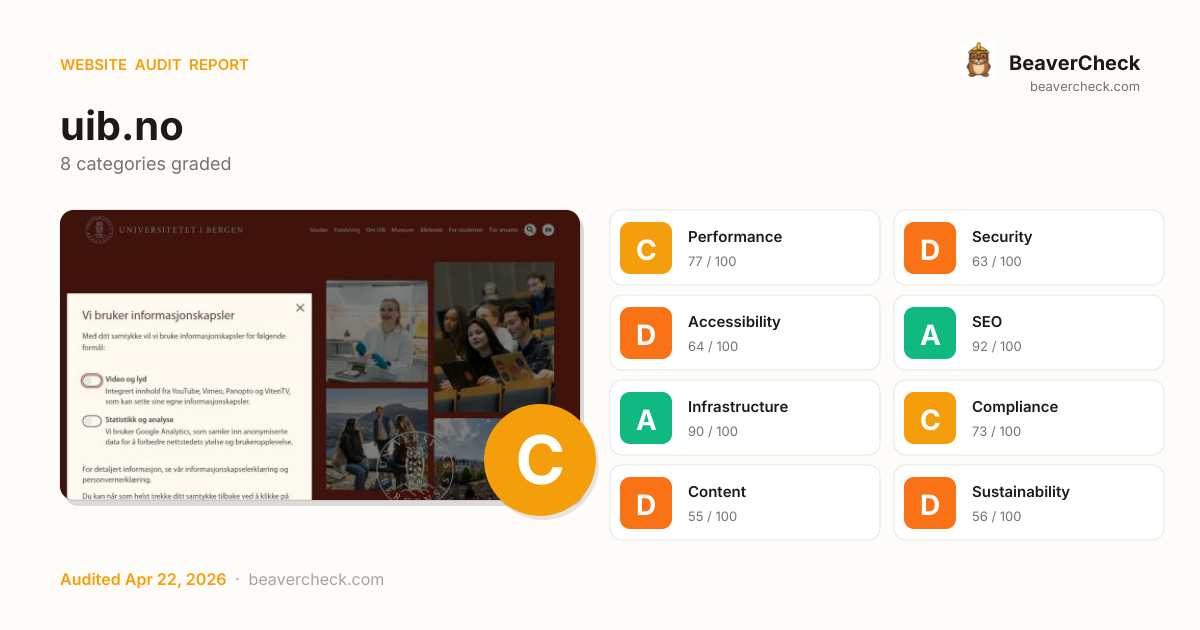
Task: Toggle the Statistikk og analyse switch
Action: 92,421
